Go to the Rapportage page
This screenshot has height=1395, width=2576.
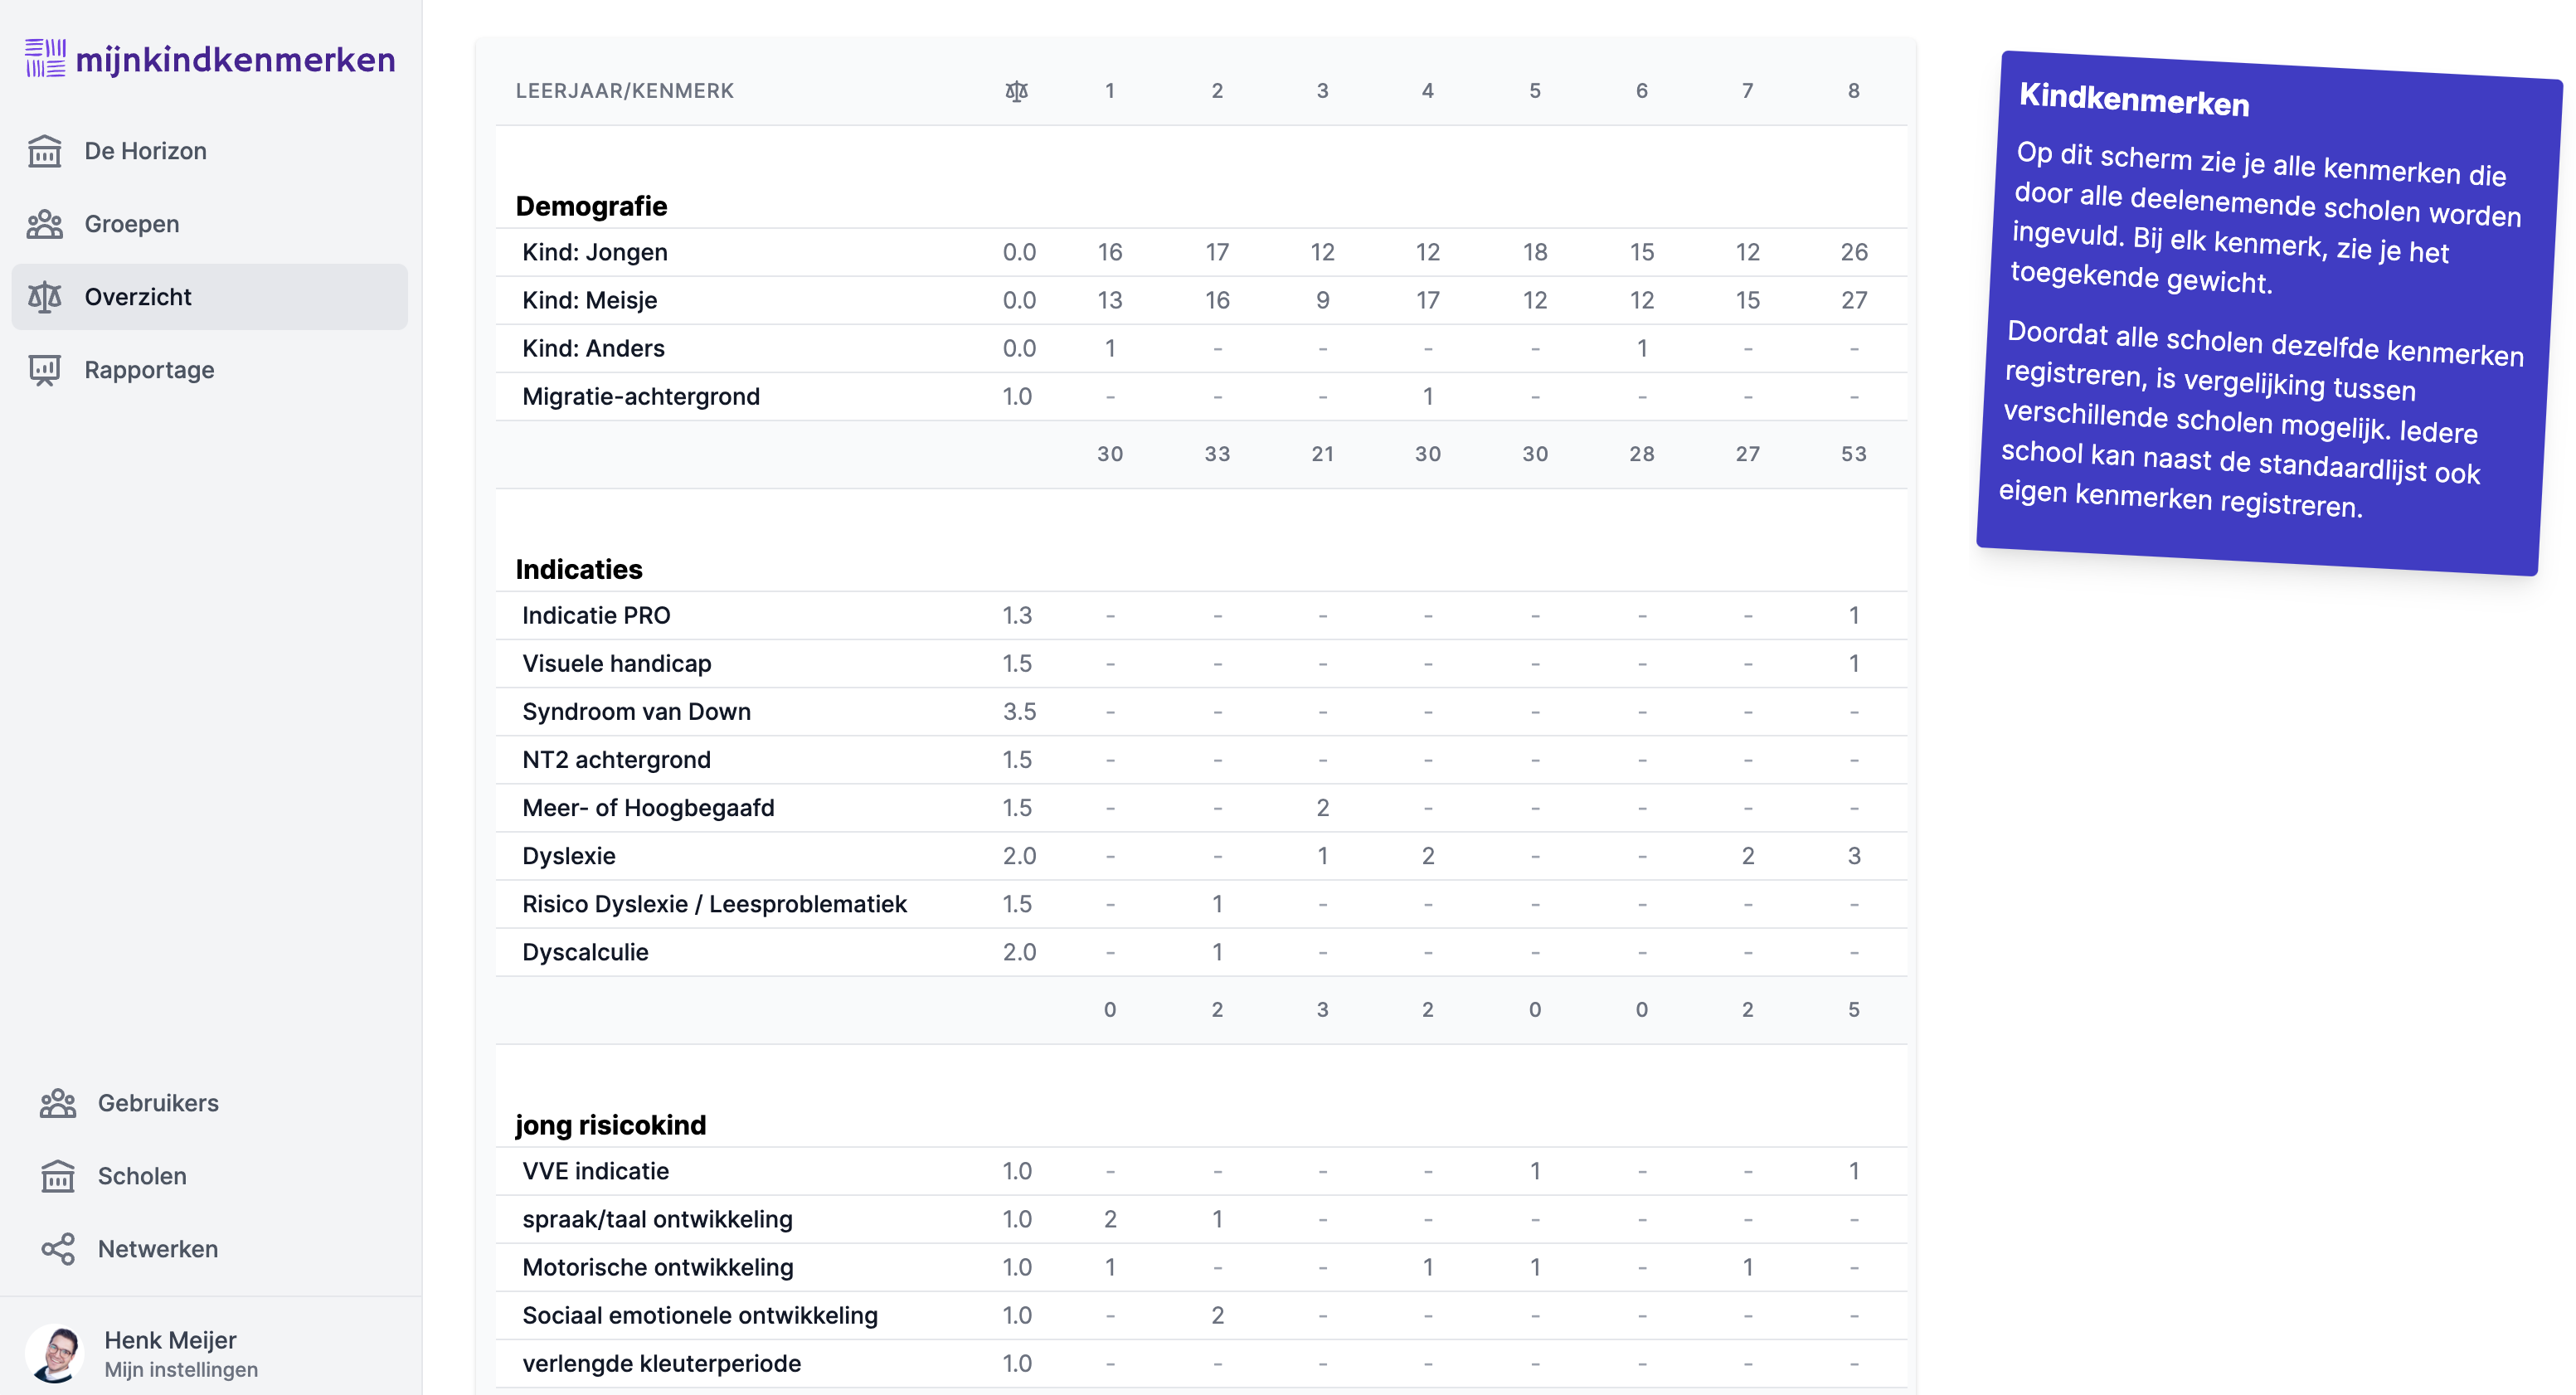(x=149, y=370)
